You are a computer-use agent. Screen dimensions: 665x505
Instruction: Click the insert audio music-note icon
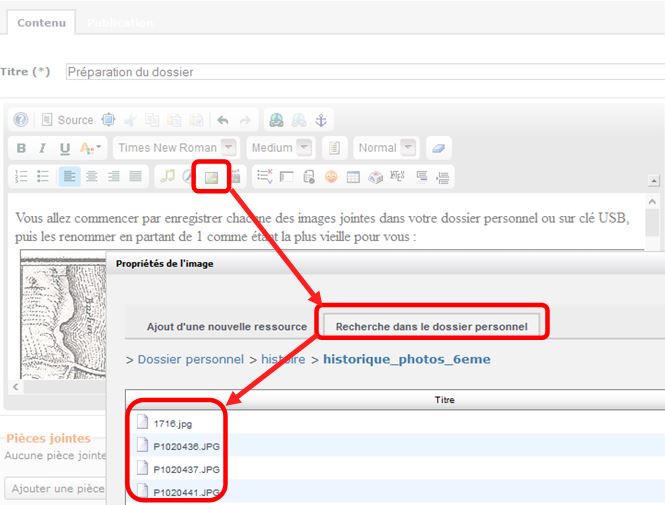[x=168, y=177]
